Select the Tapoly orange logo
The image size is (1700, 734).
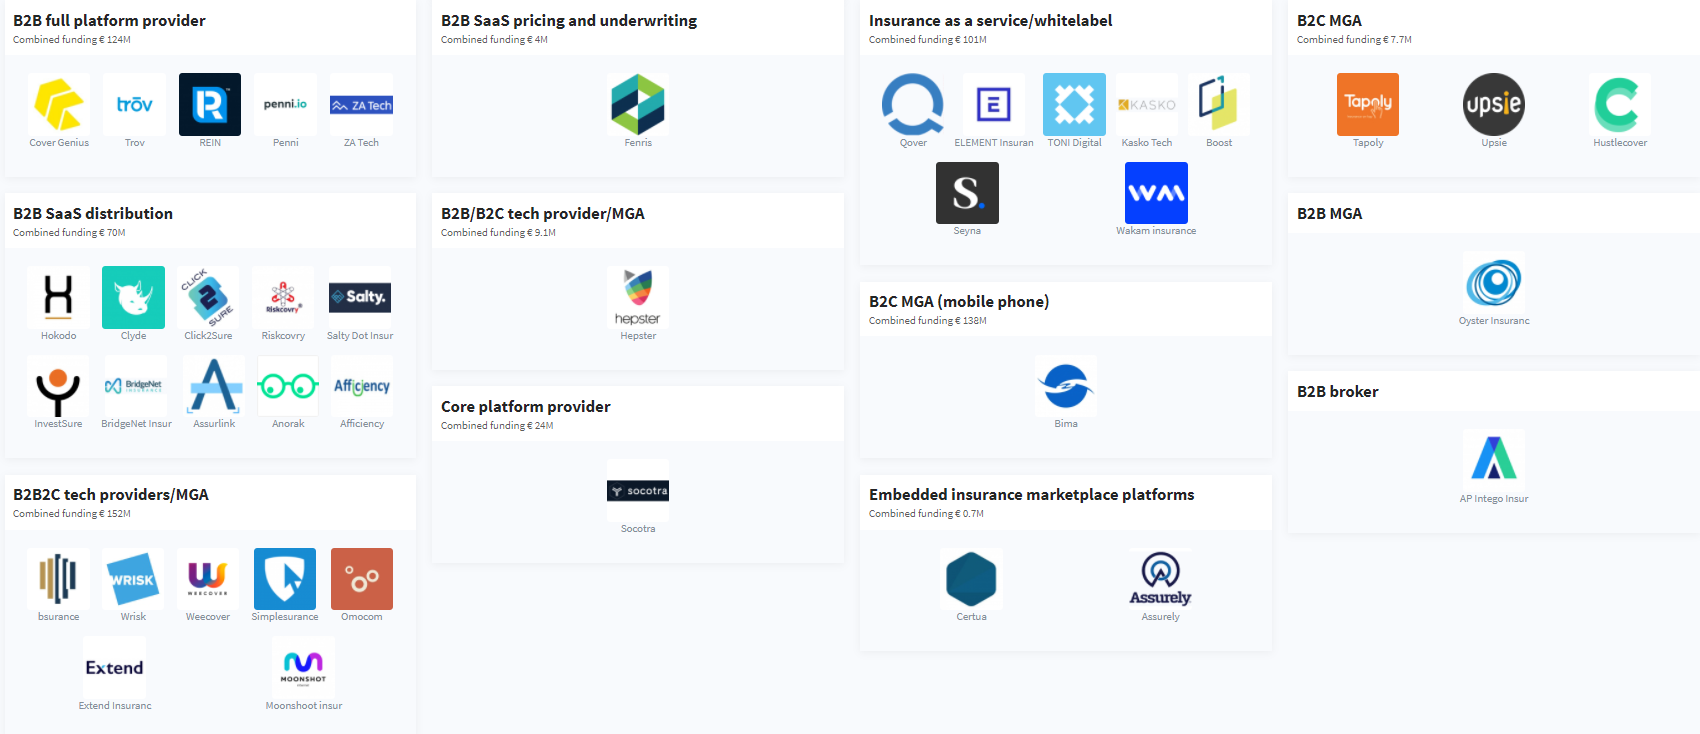1368,104
